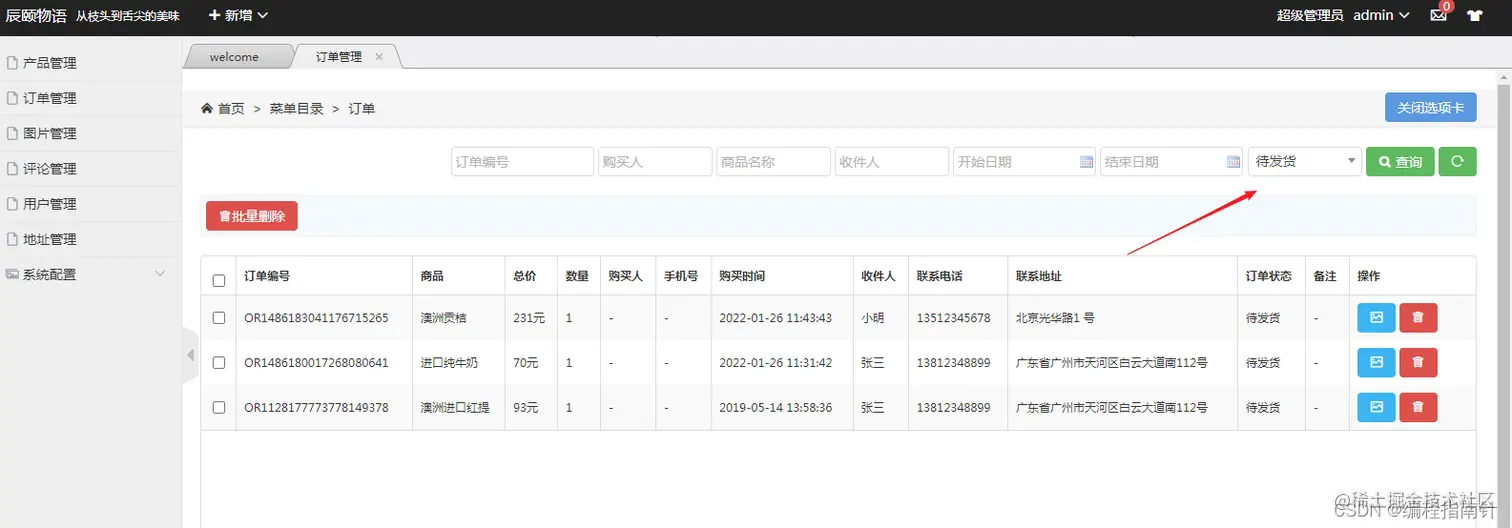Click the timestamp 2019-05-14 13:58:36
This screenshot has height=528, width=1512.
[x=775, y=407]
